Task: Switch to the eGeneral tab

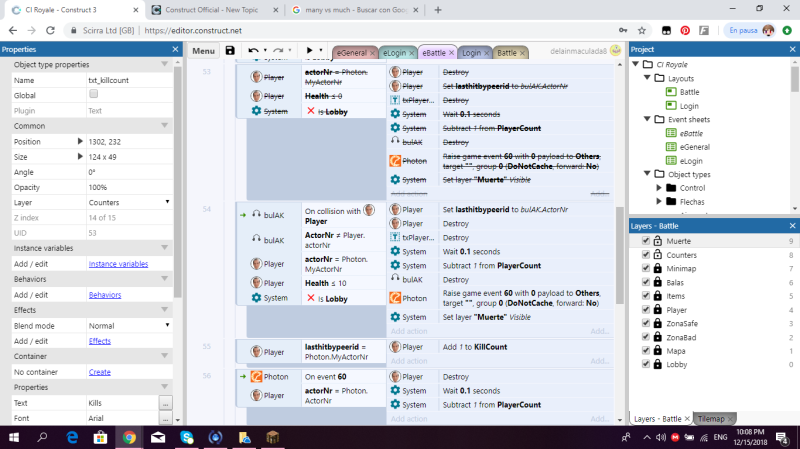Action: 351,53
